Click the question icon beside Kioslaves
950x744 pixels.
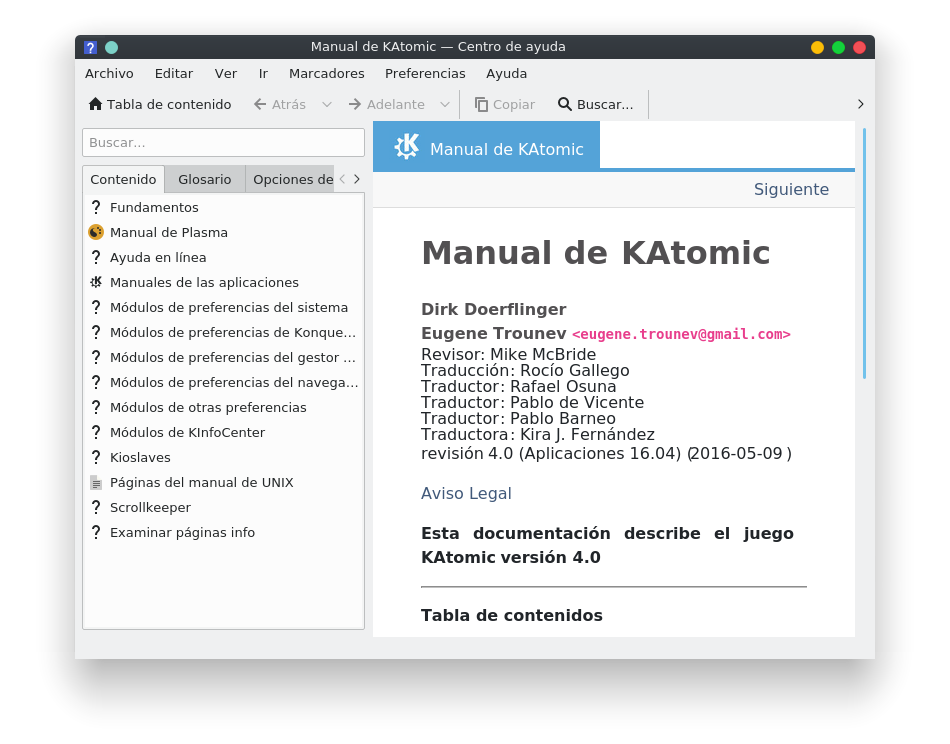[96, 457]
